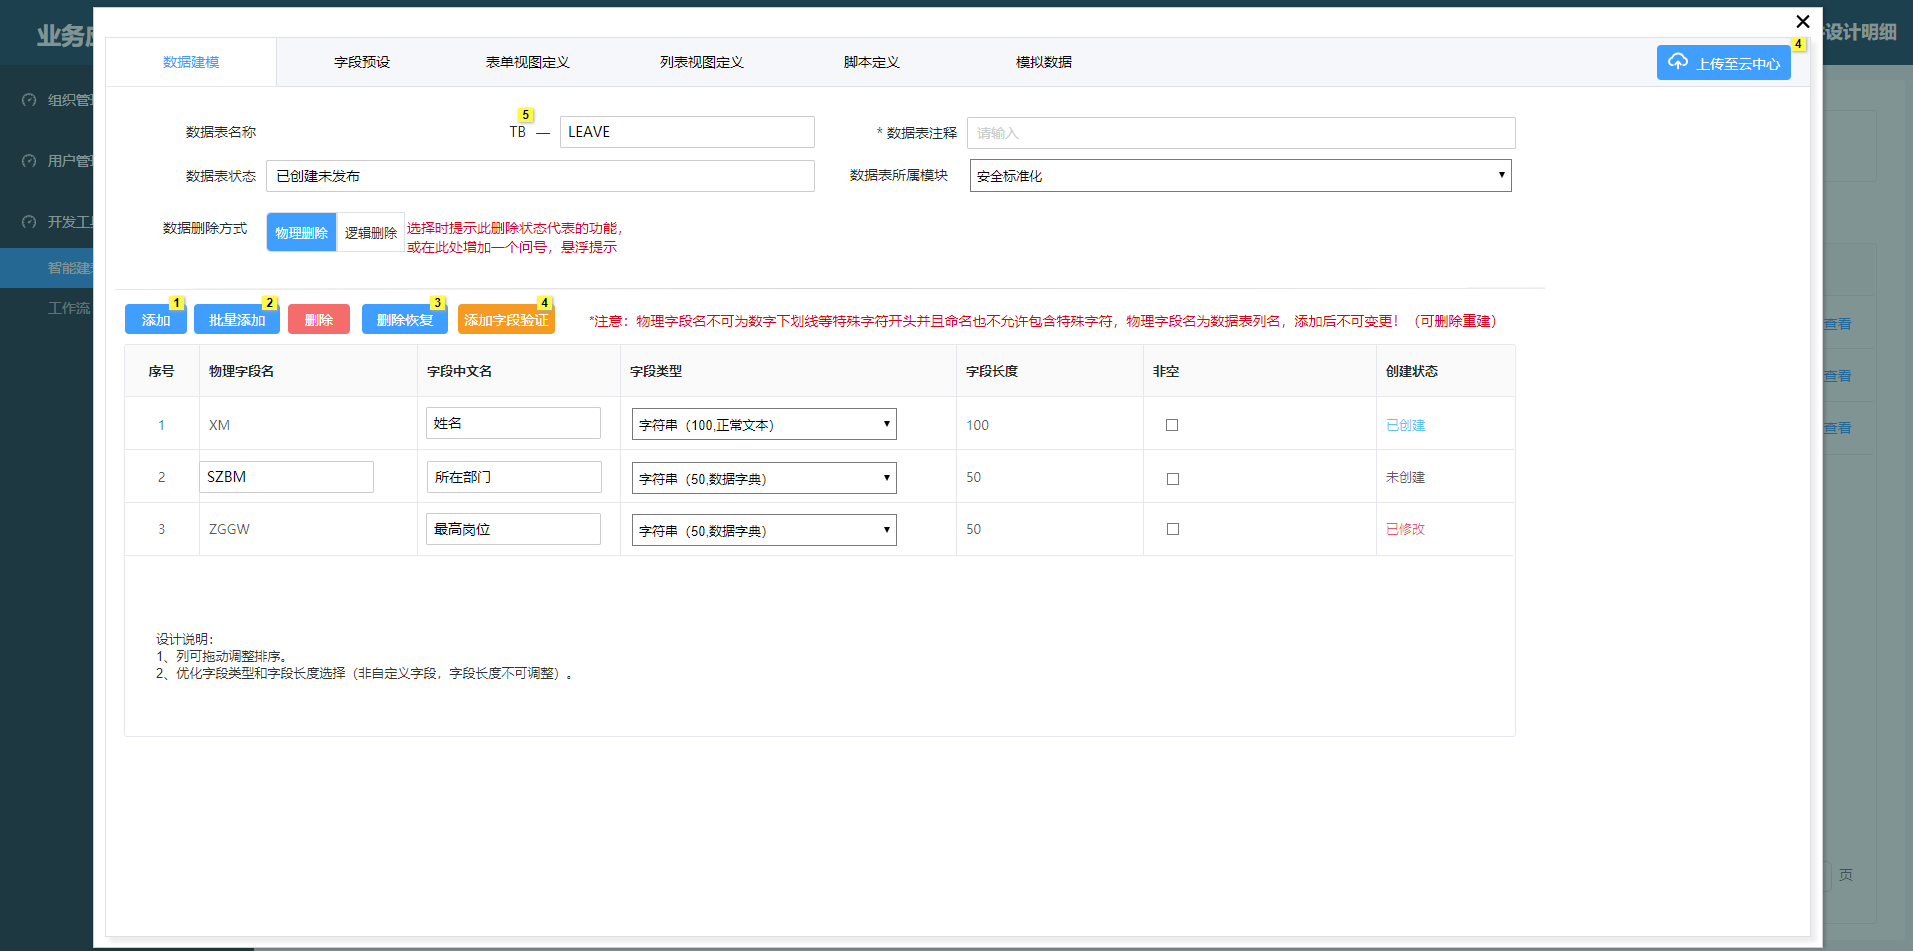Open the 列表视图定义 tab
Viewport: 1913px width, 951px height.
tap(701, 62)
